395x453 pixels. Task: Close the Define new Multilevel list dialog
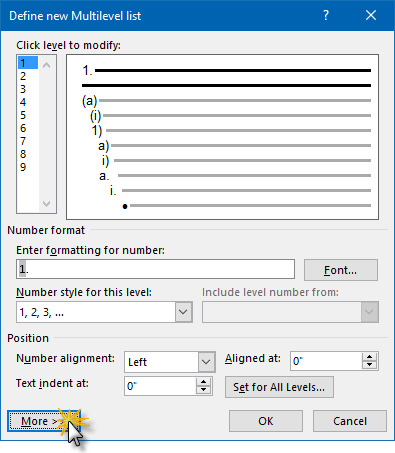(371, 15)
